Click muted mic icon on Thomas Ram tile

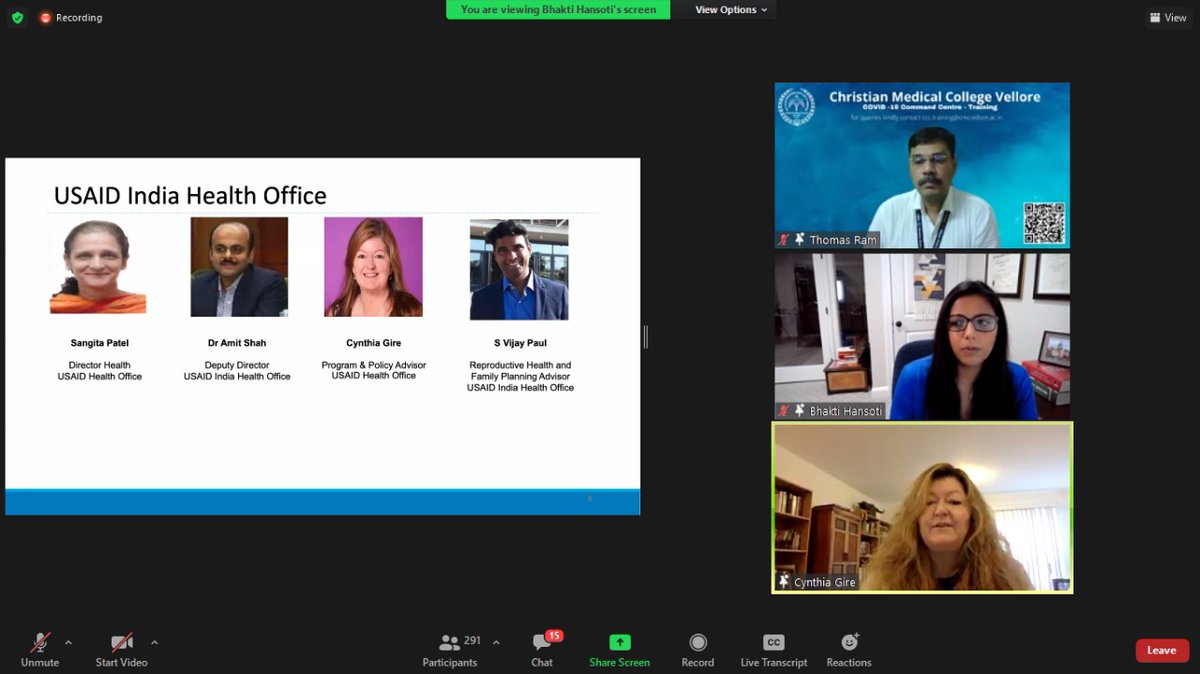coord(784,240)
